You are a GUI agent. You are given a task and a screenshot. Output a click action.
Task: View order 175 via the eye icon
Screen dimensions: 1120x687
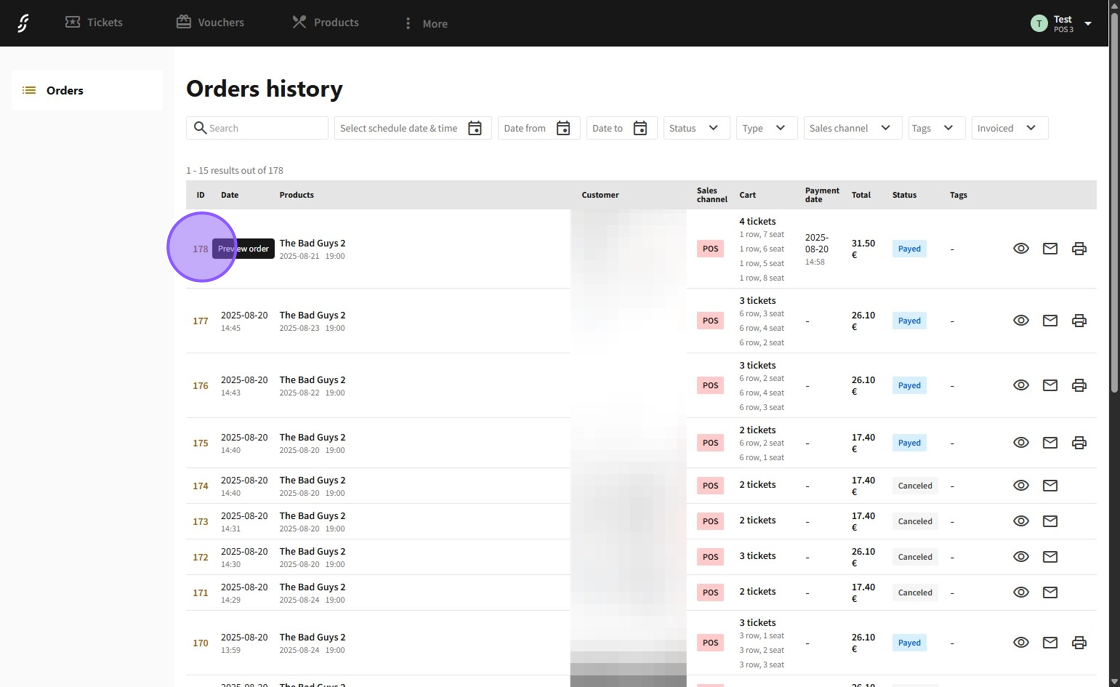click(1021, 443)
